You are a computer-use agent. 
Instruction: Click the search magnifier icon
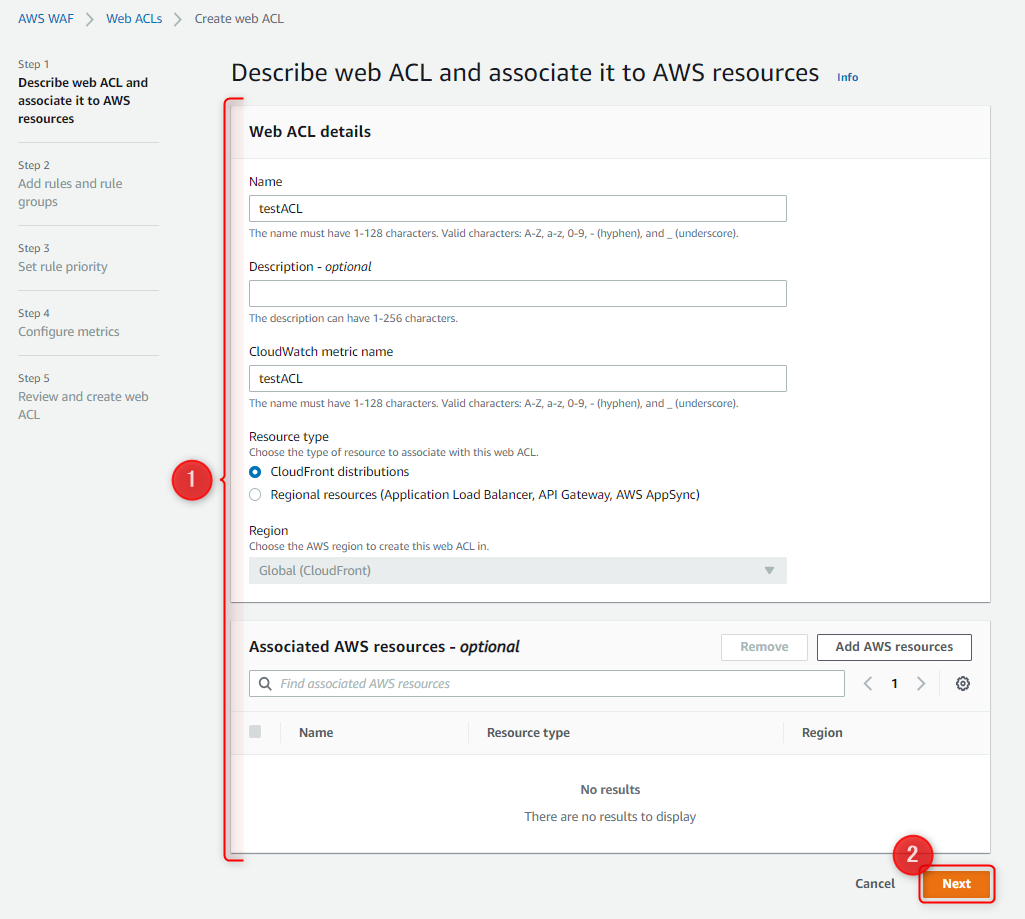(265, 684)
